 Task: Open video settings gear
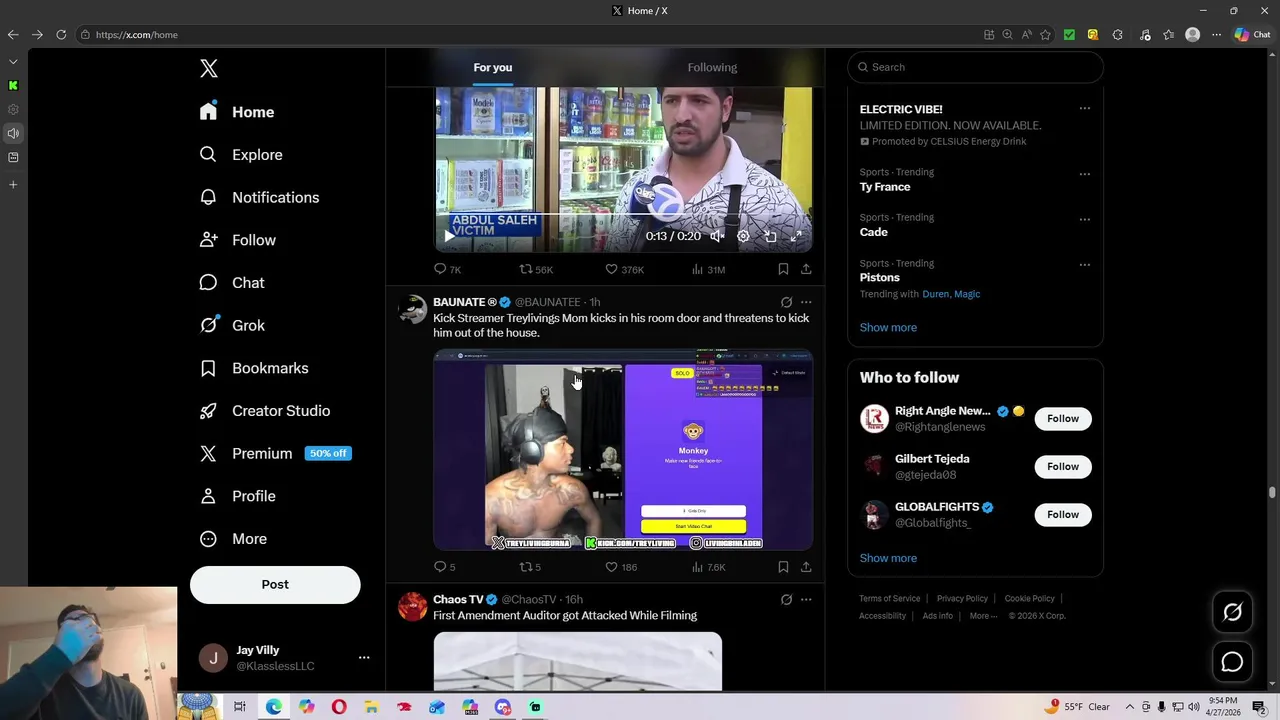[x=743, y=236]
